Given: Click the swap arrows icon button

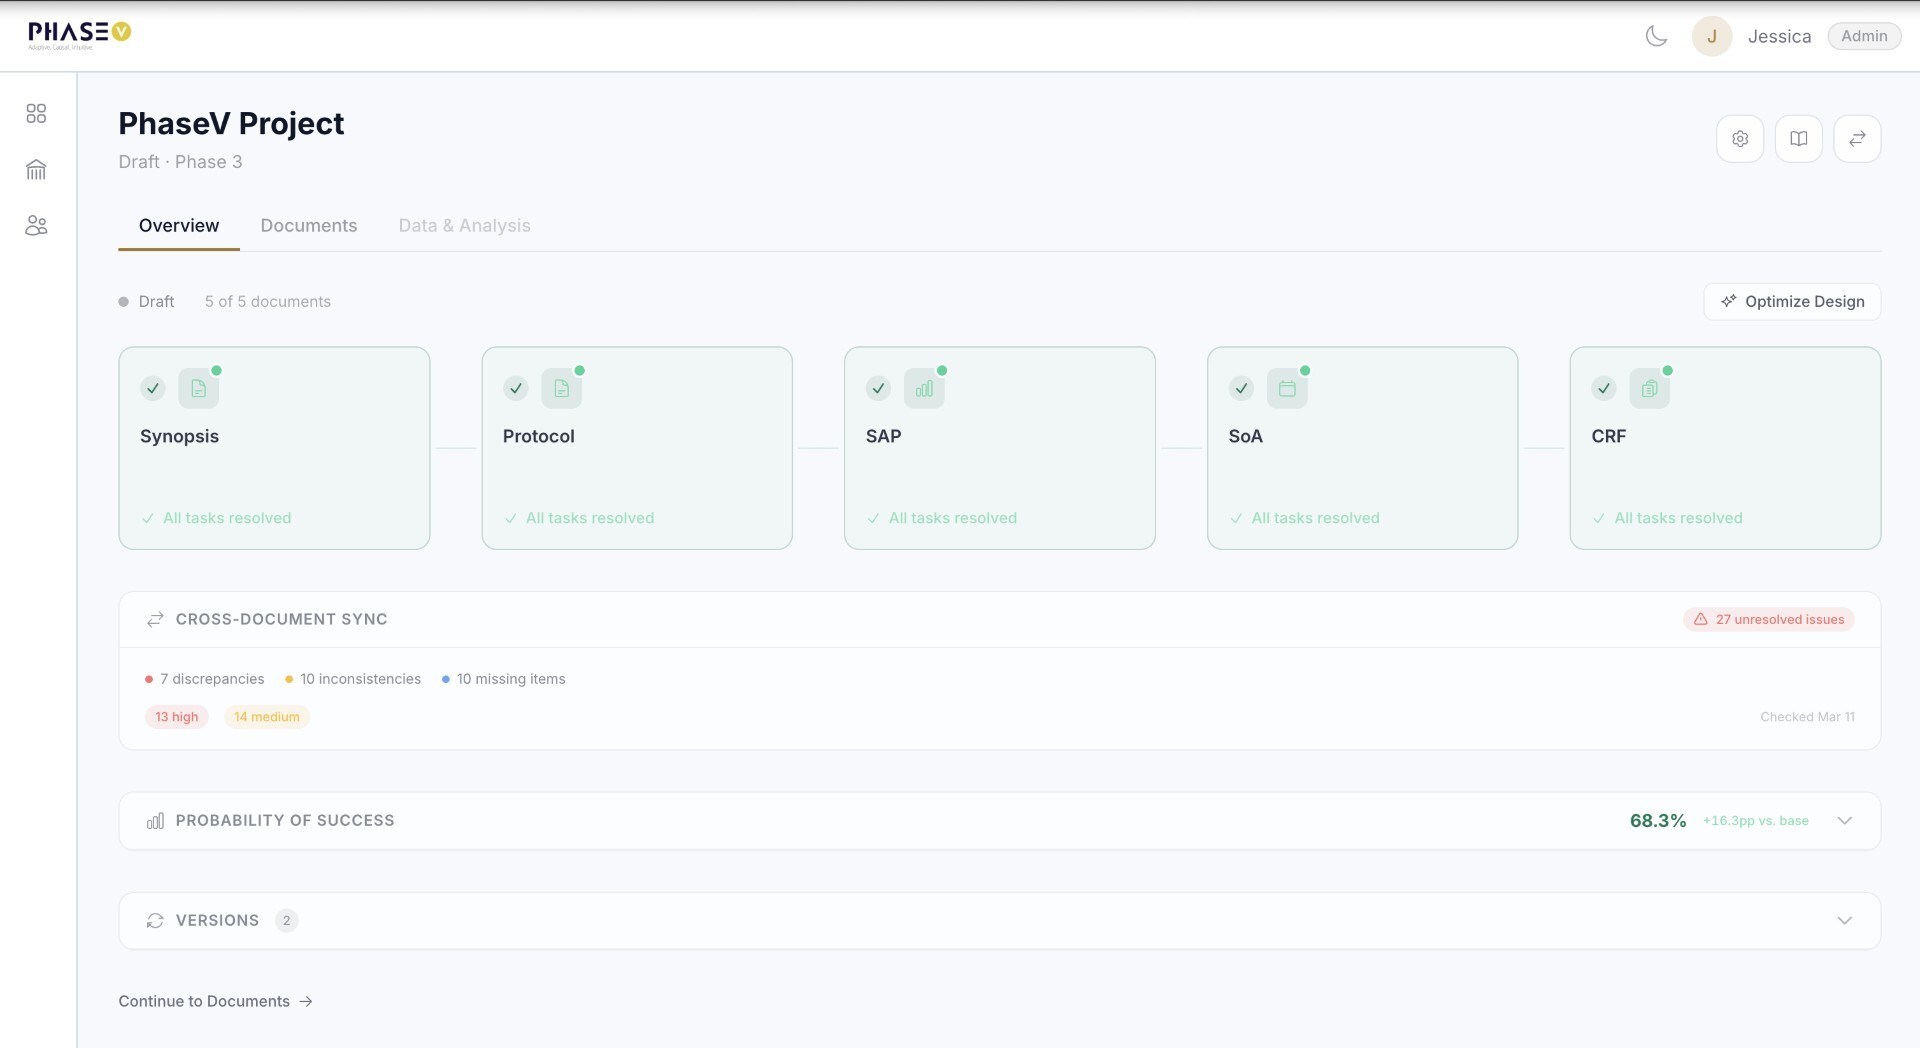Looking at the screenshot, I should pyautogui.click(x=1857, y=139).
